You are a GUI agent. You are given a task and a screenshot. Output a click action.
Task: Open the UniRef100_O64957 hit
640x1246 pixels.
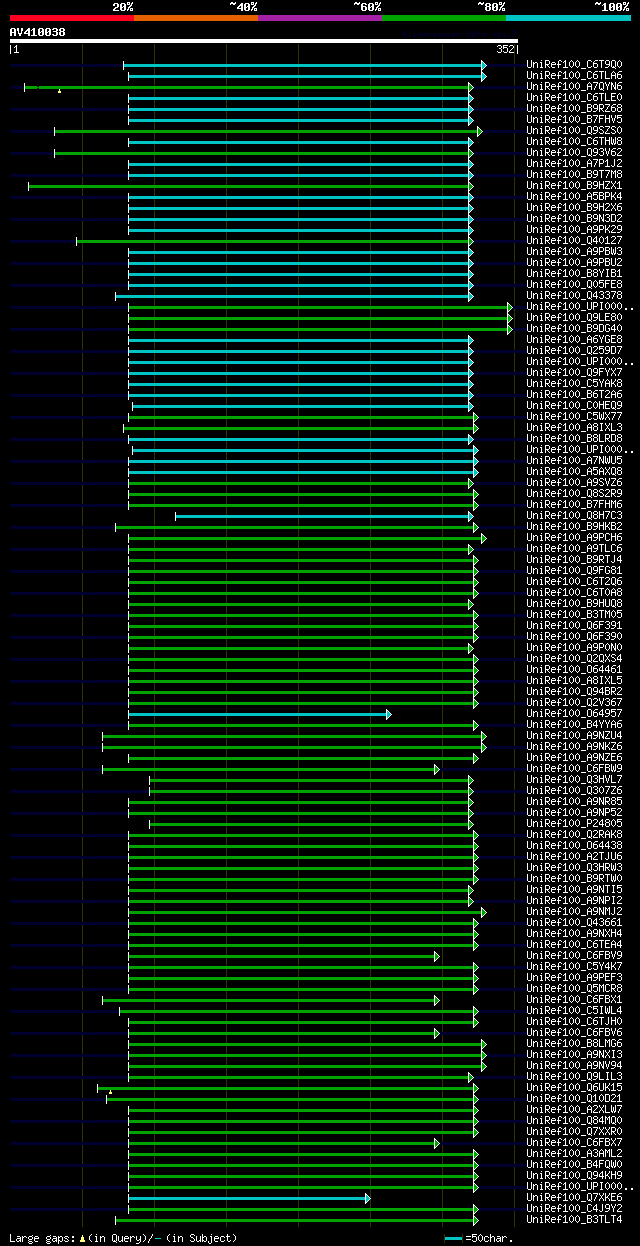(x=574, y=714)
